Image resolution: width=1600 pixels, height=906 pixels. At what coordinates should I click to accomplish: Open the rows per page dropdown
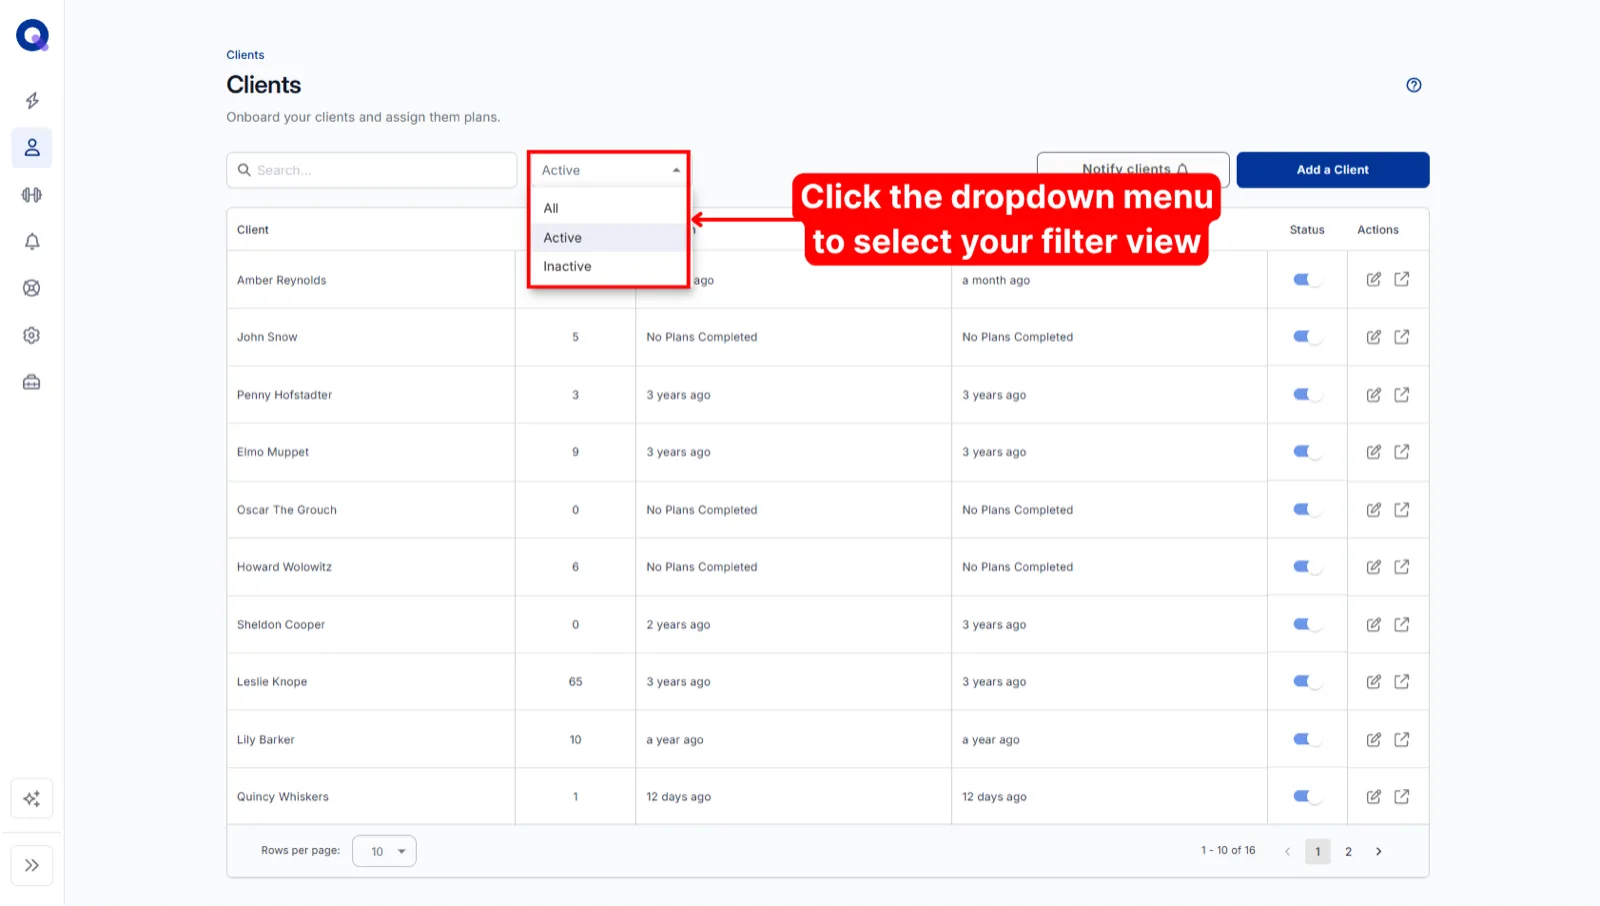tap(384, 852)
